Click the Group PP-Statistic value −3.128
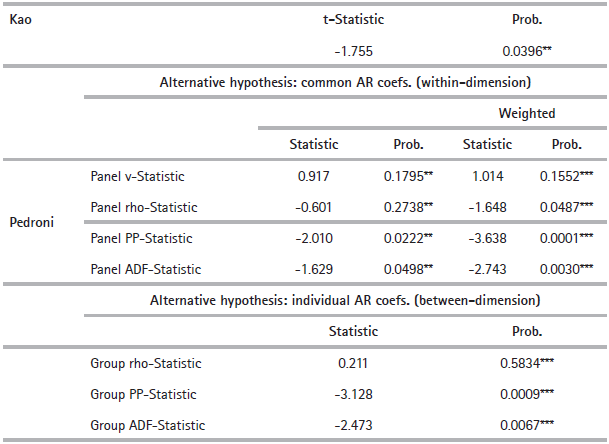609x444 pixels. tap(354, 395)
